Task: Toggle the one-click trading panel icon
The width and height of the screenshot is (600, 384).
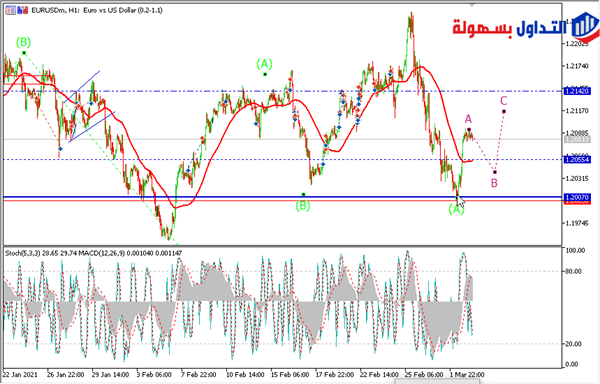Action: [10, 10]
